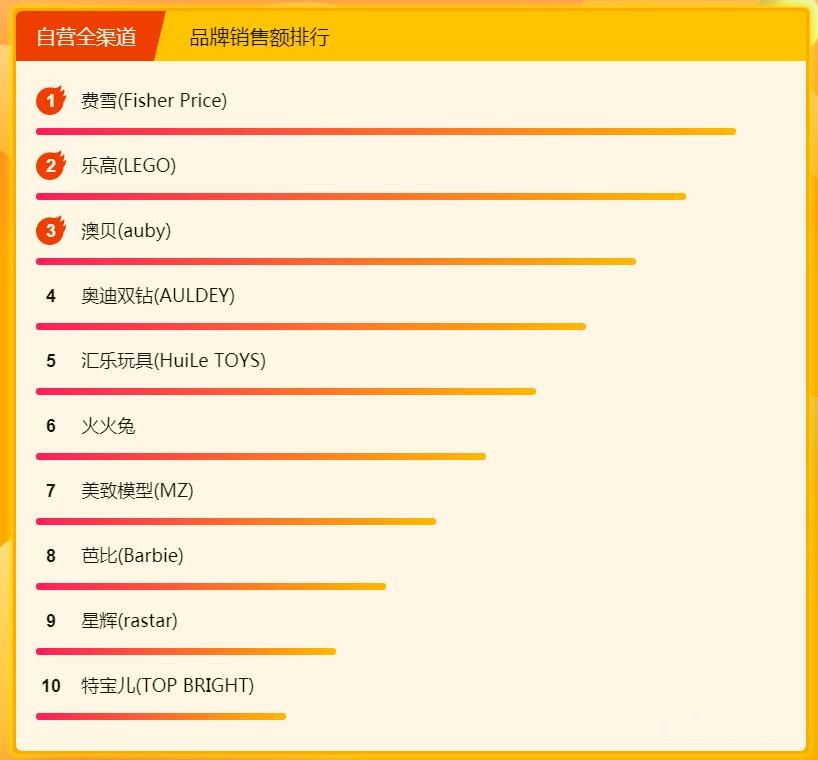This screenshot has height=760, width=818.
Task: Click the Fisher Price sales bar
Action: click(385, 131)
